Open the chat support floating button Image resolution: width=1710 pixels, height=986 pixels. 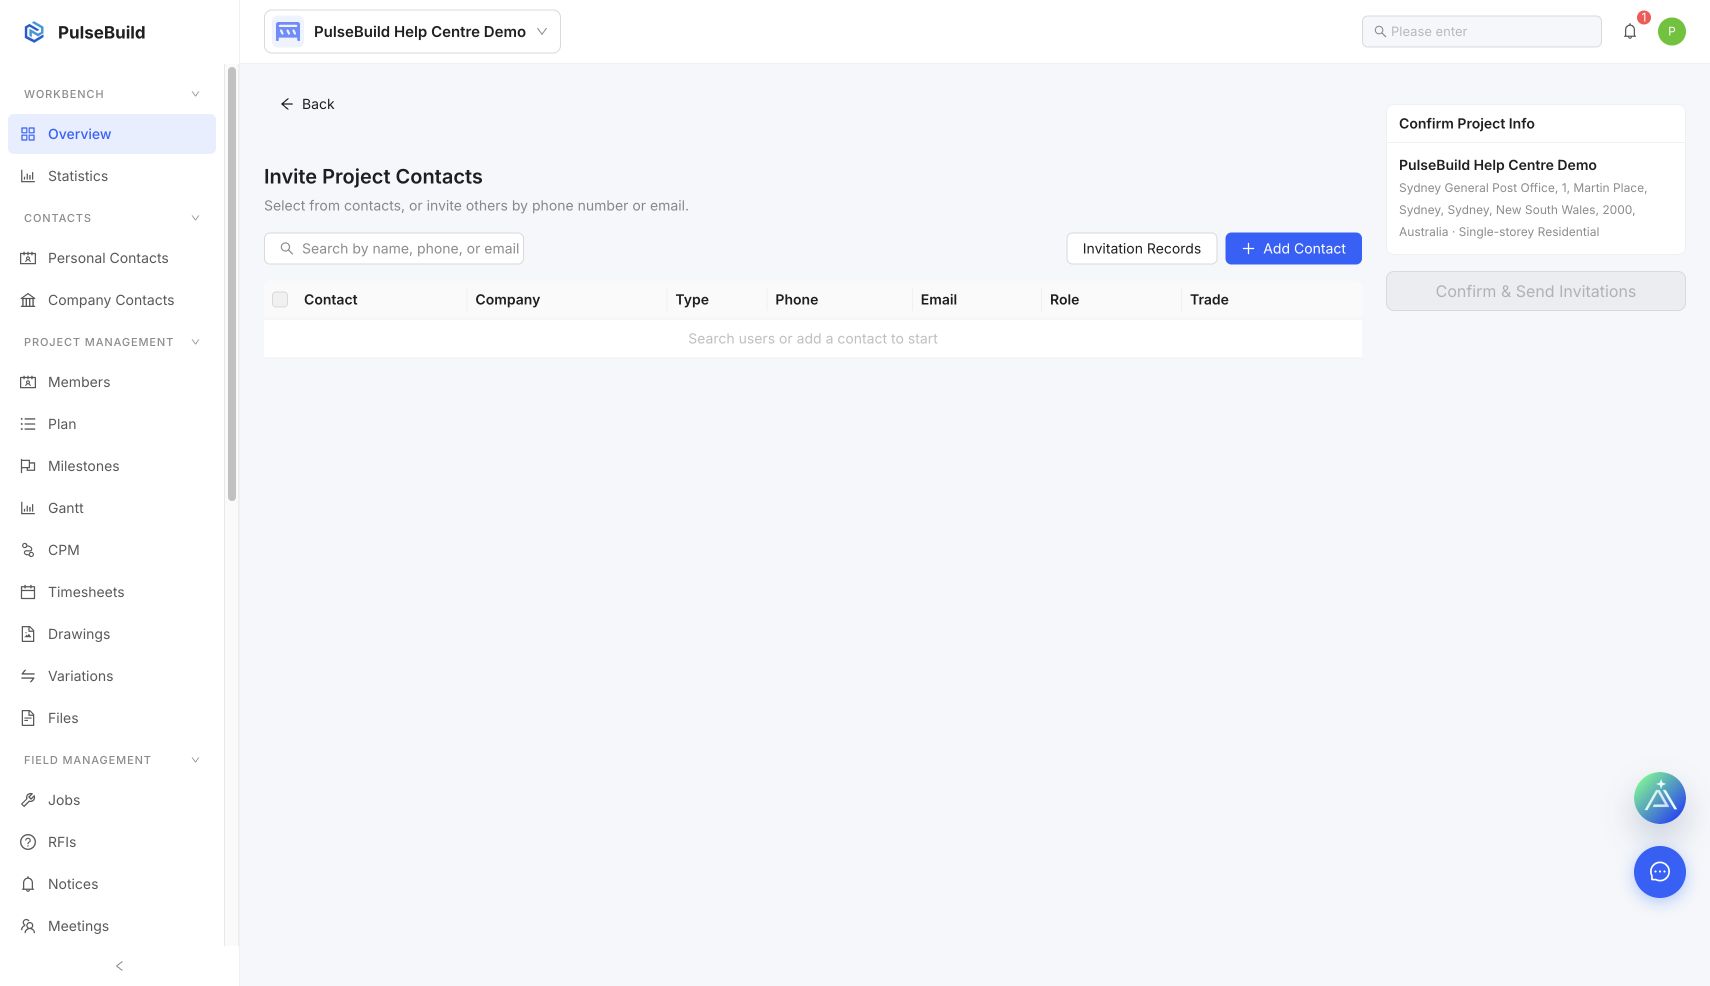pyautogui.click(x=1660, y=872)
